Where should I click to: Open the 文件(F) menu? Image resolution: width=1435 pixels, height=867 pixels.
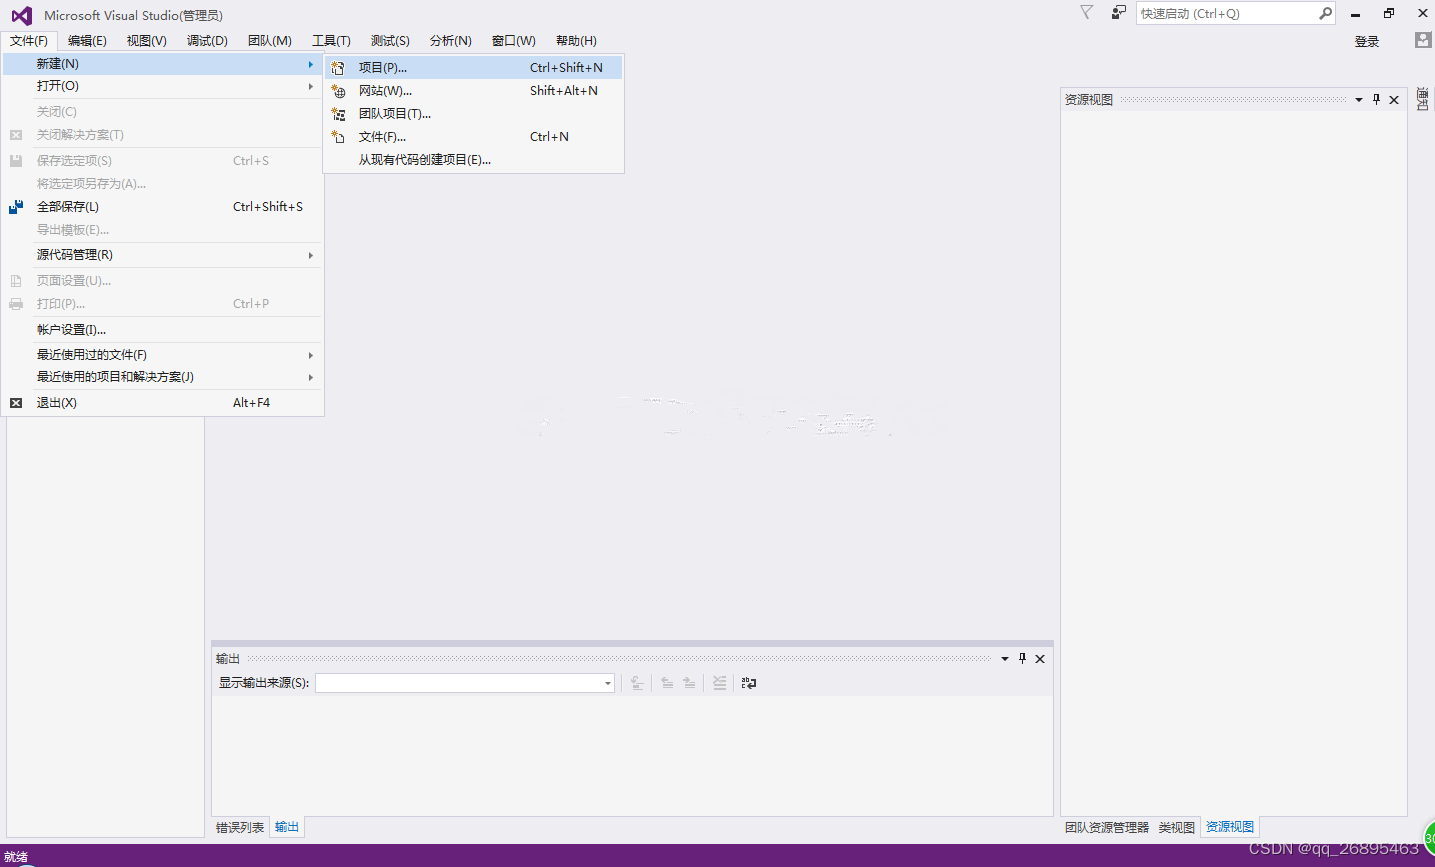[29, 41]
